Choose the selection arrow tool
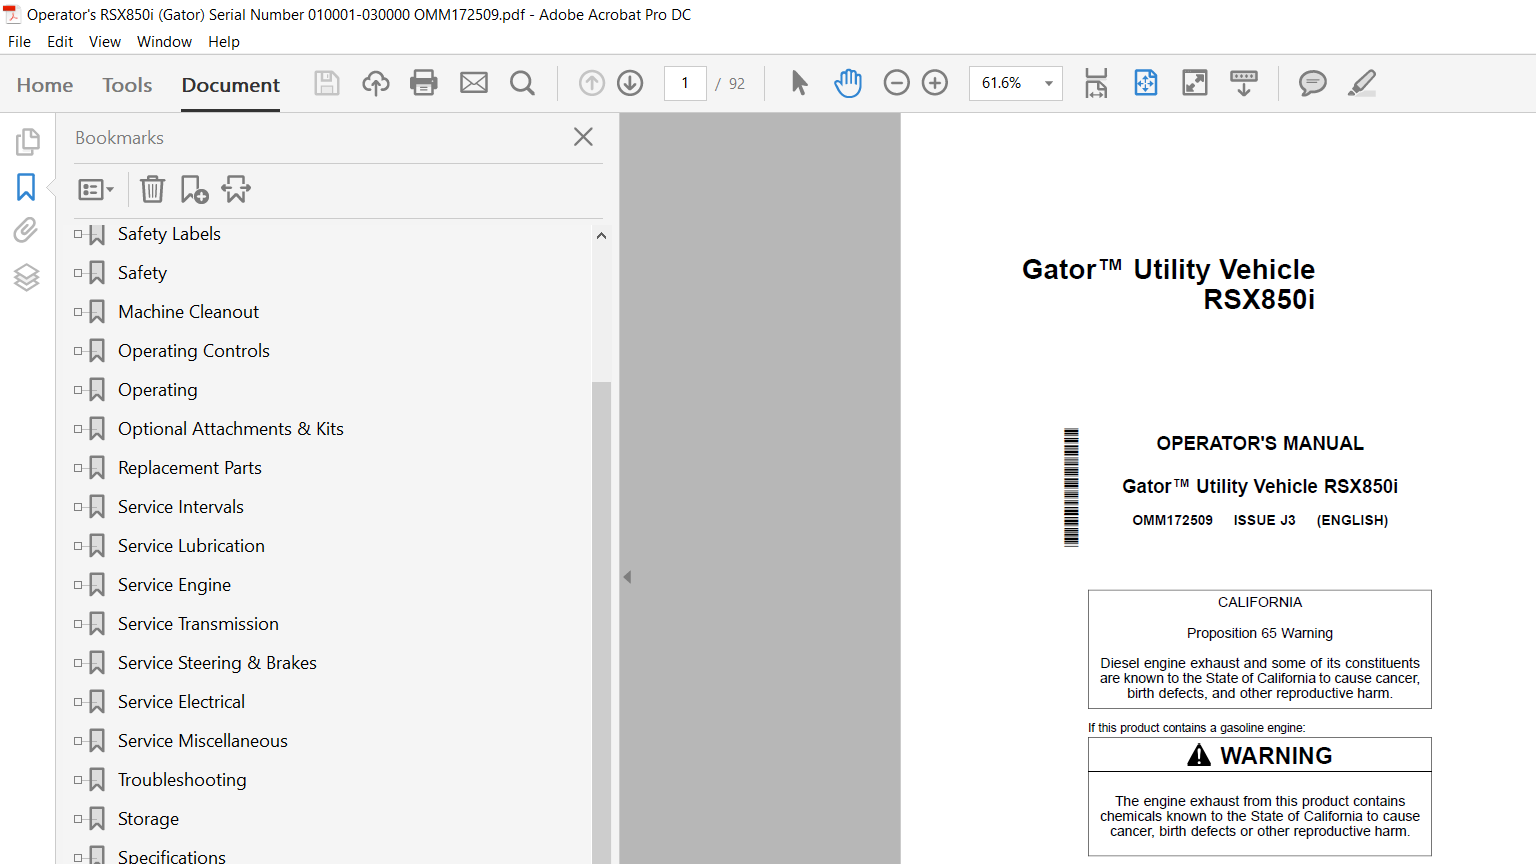Screen dimensions: 1536x864 pyautogui.click(x=799, y=83)
